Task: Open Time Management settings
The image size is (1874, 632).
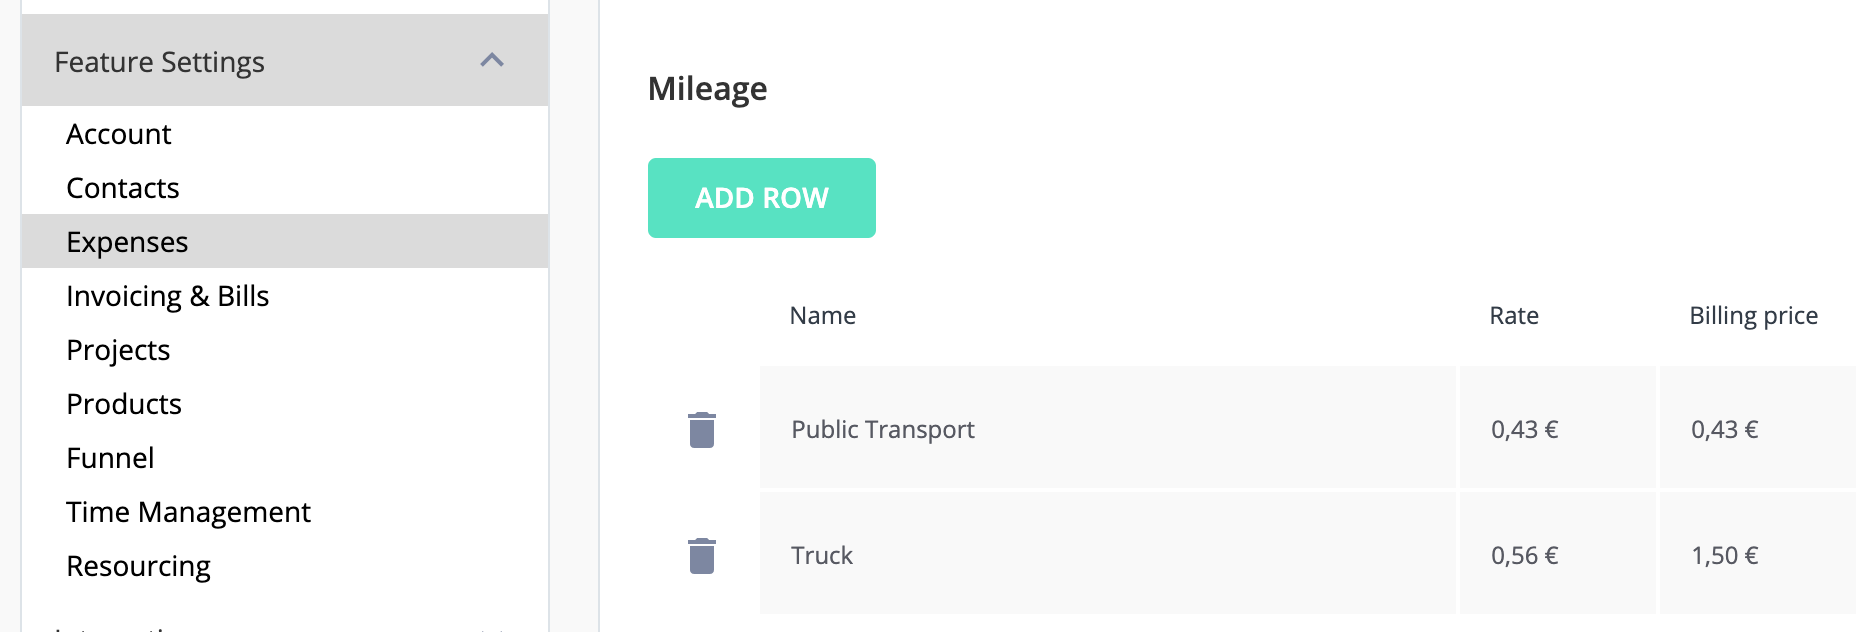Action: click(x=188, y=512)
